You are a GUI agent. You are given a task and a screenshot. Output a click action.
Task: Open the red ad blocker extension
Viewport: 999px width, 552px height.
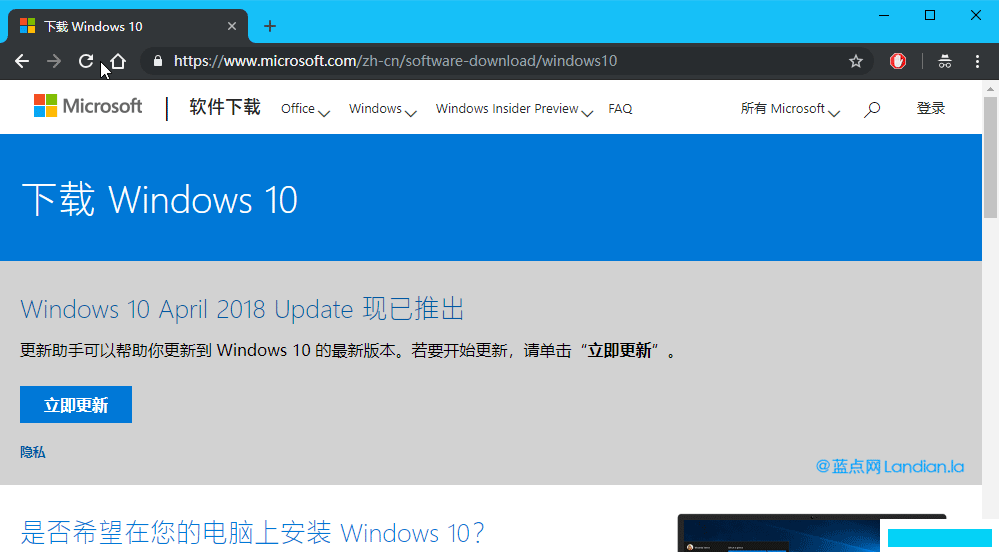898,61
